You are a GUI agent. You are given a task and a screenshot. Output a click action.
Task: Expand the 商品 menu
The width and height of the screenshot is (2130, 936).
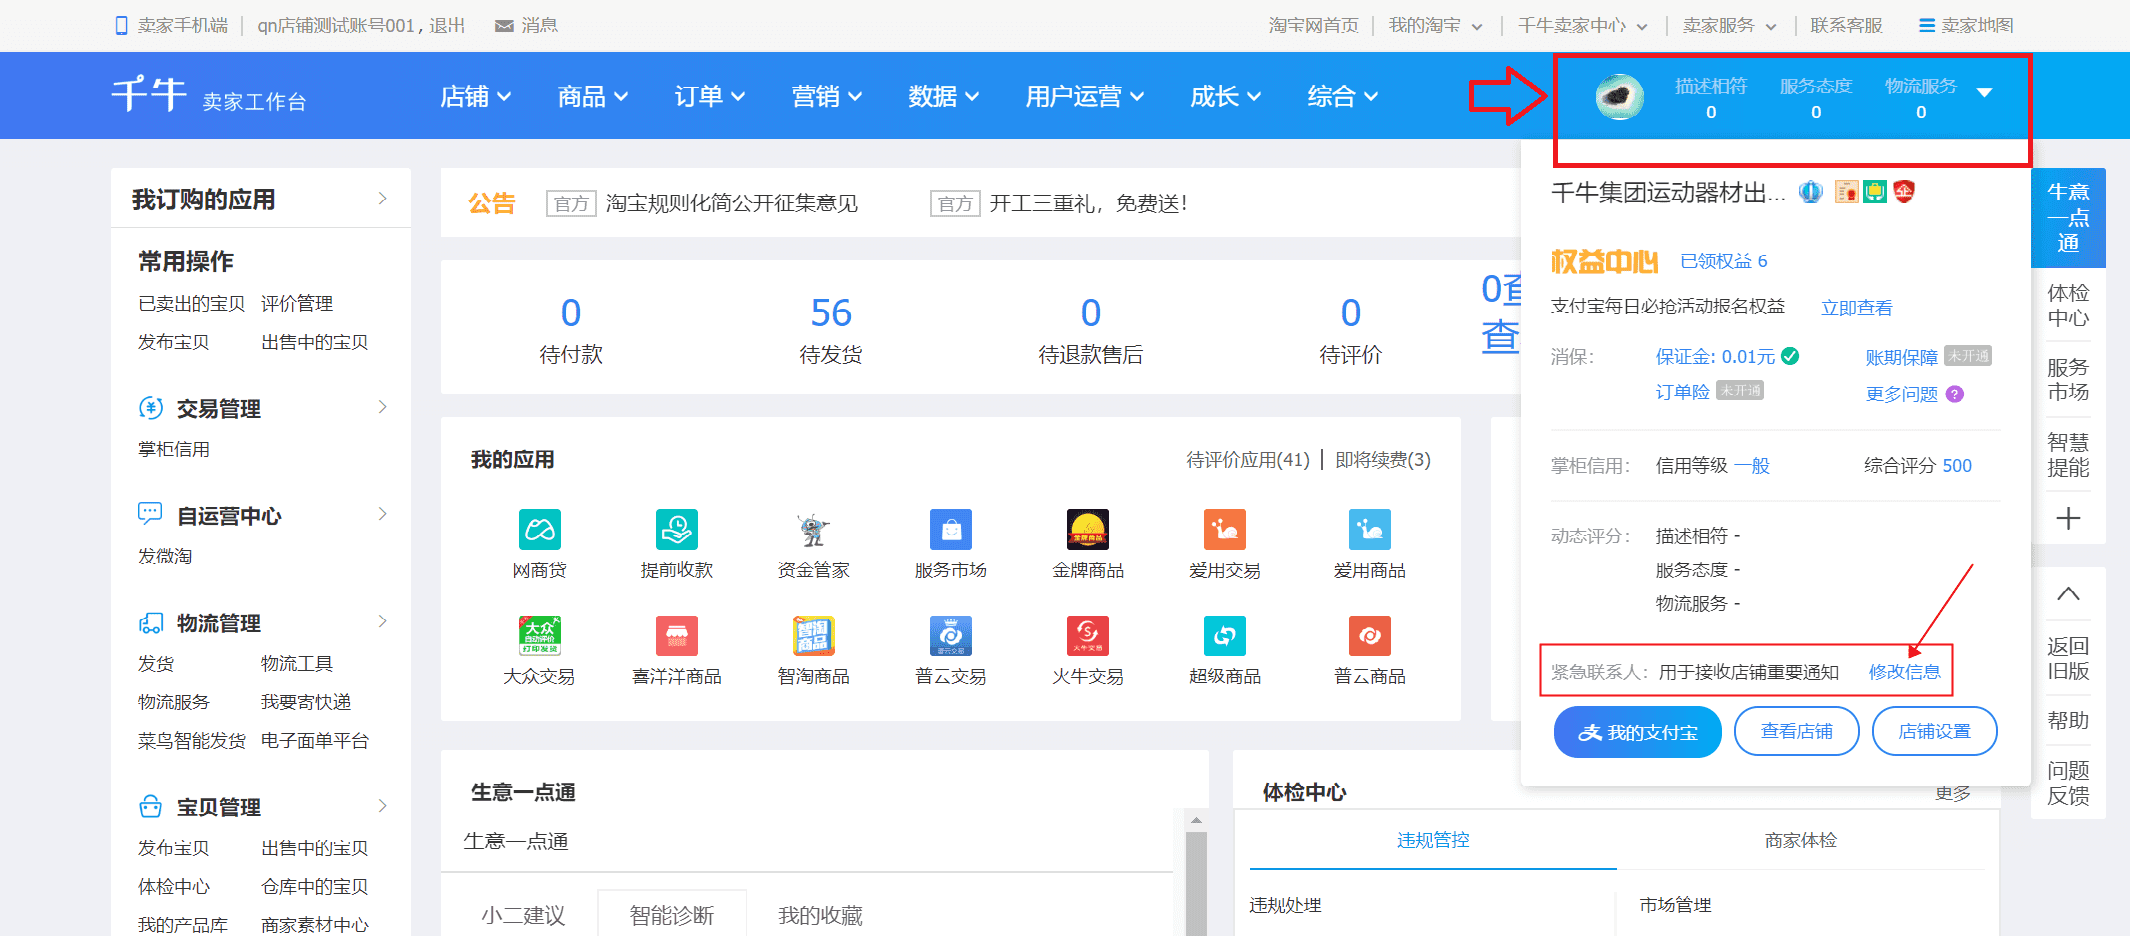coord(593,97)
